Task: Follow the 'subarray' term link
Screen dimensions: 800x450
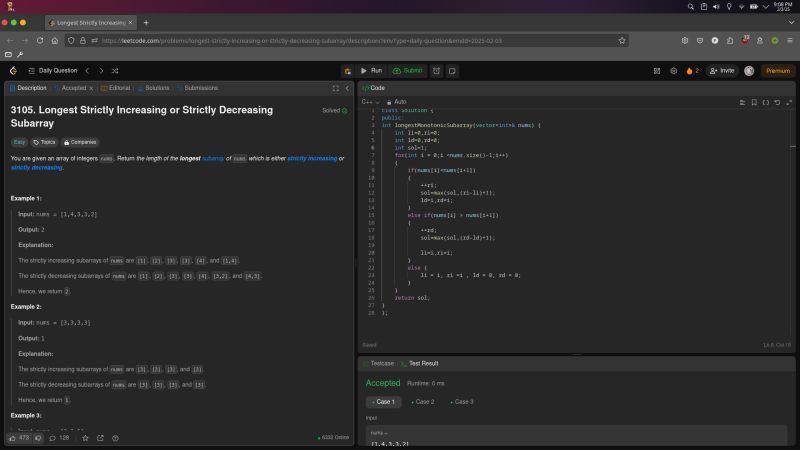Action: coord(213,159)
